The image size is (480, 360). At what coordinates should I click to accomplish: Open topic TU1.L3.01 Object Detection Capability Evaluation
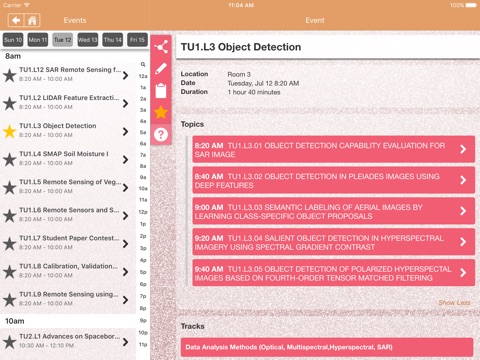click(333, 149)
